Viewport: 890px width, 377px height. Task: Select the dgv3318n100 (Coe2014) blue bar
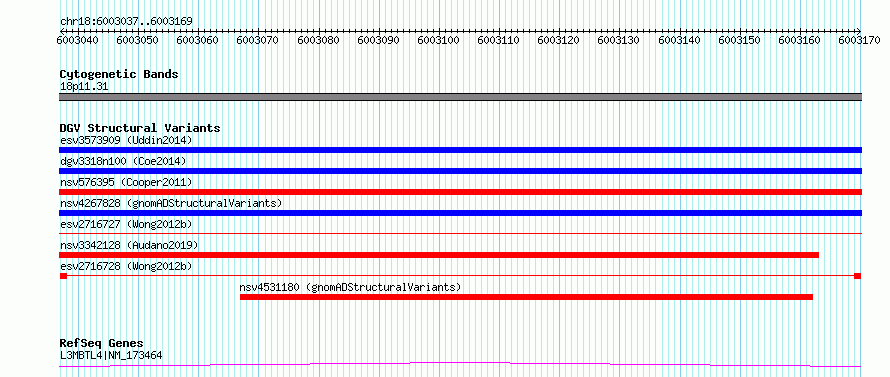pos(460,171)
